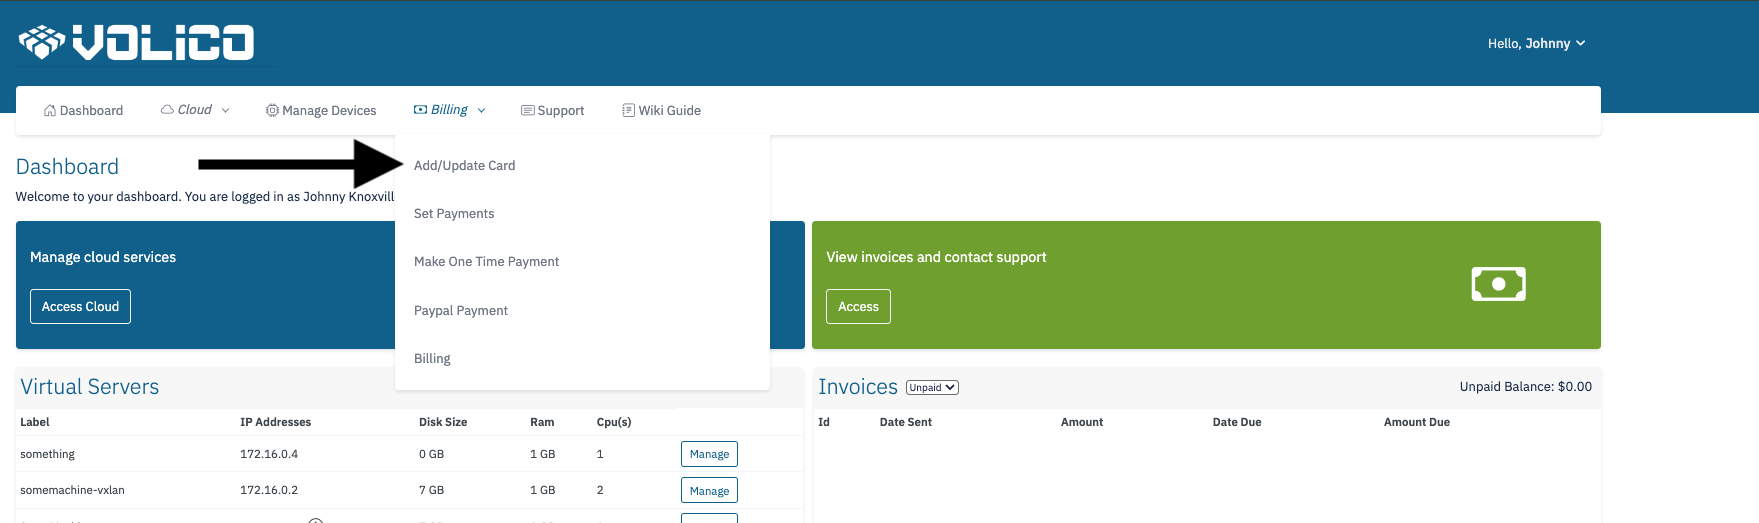Click the Manage Devices gear icon

tap(272, 111)
